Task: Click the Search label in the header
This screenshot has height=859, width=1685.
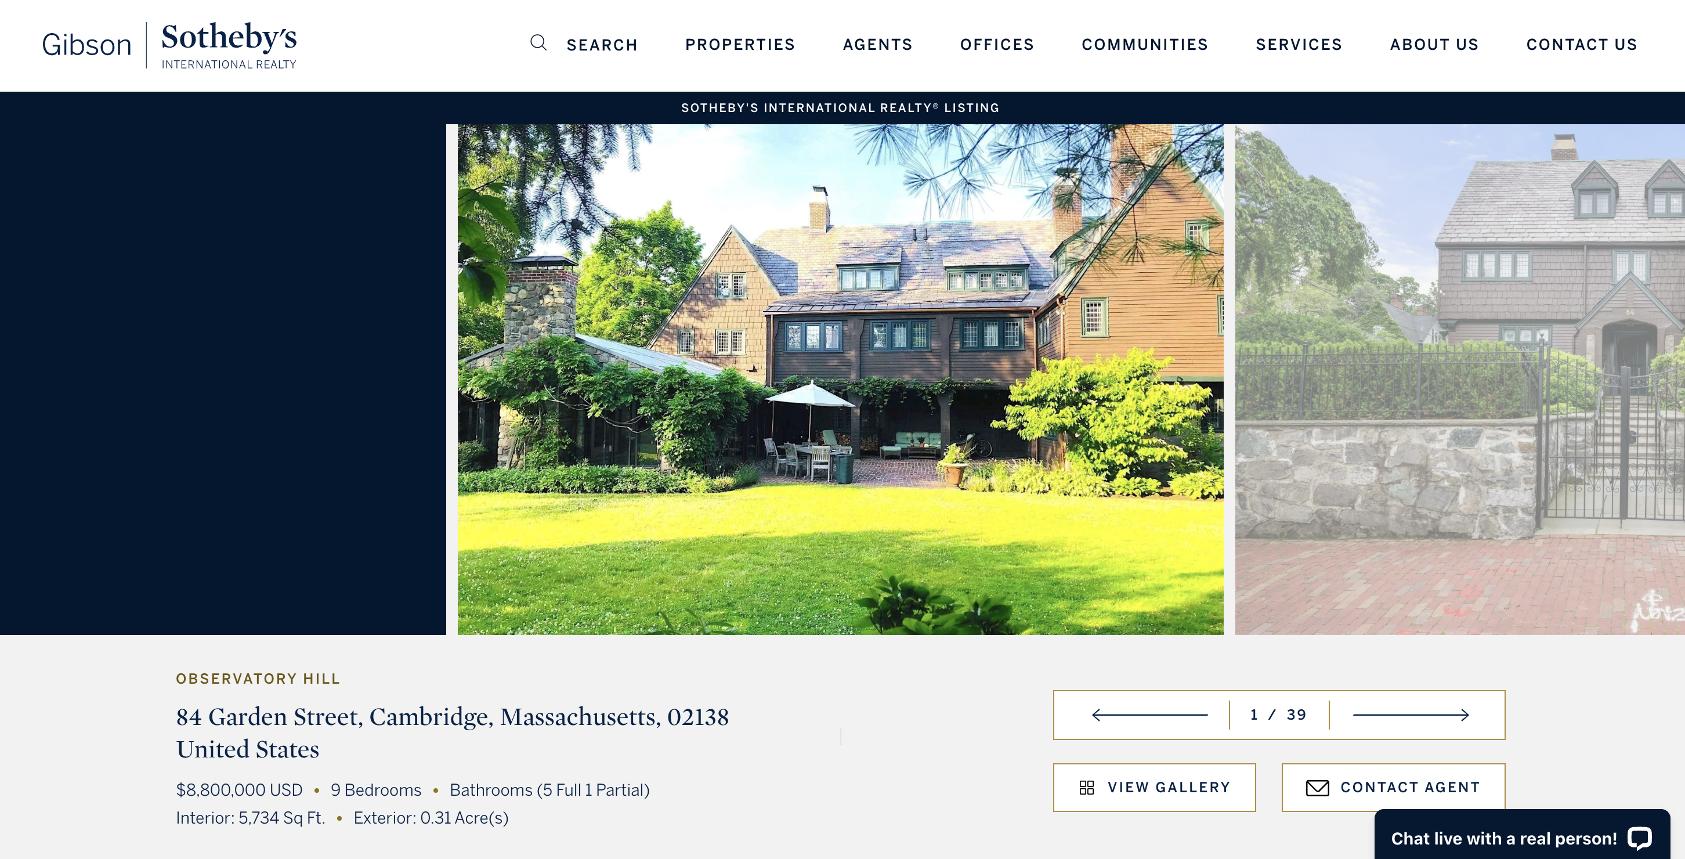Action: 602,45
